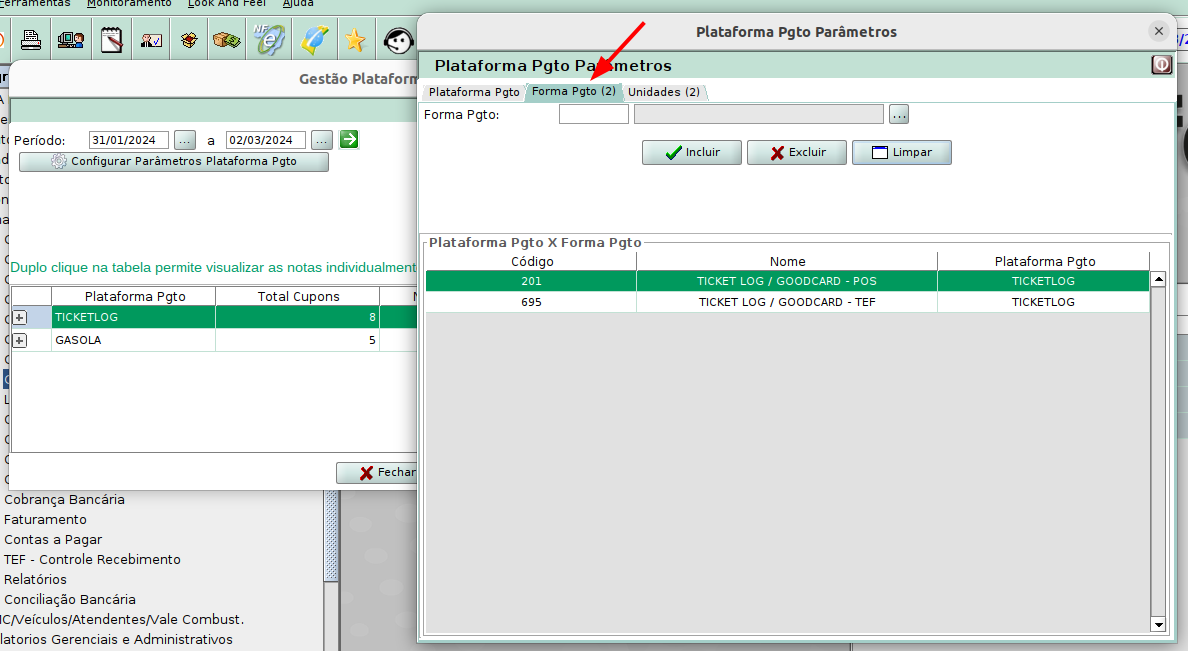Expand the GASOLA row
Image resolution: width=1188 pixels, height=651 pixels.
20,341
